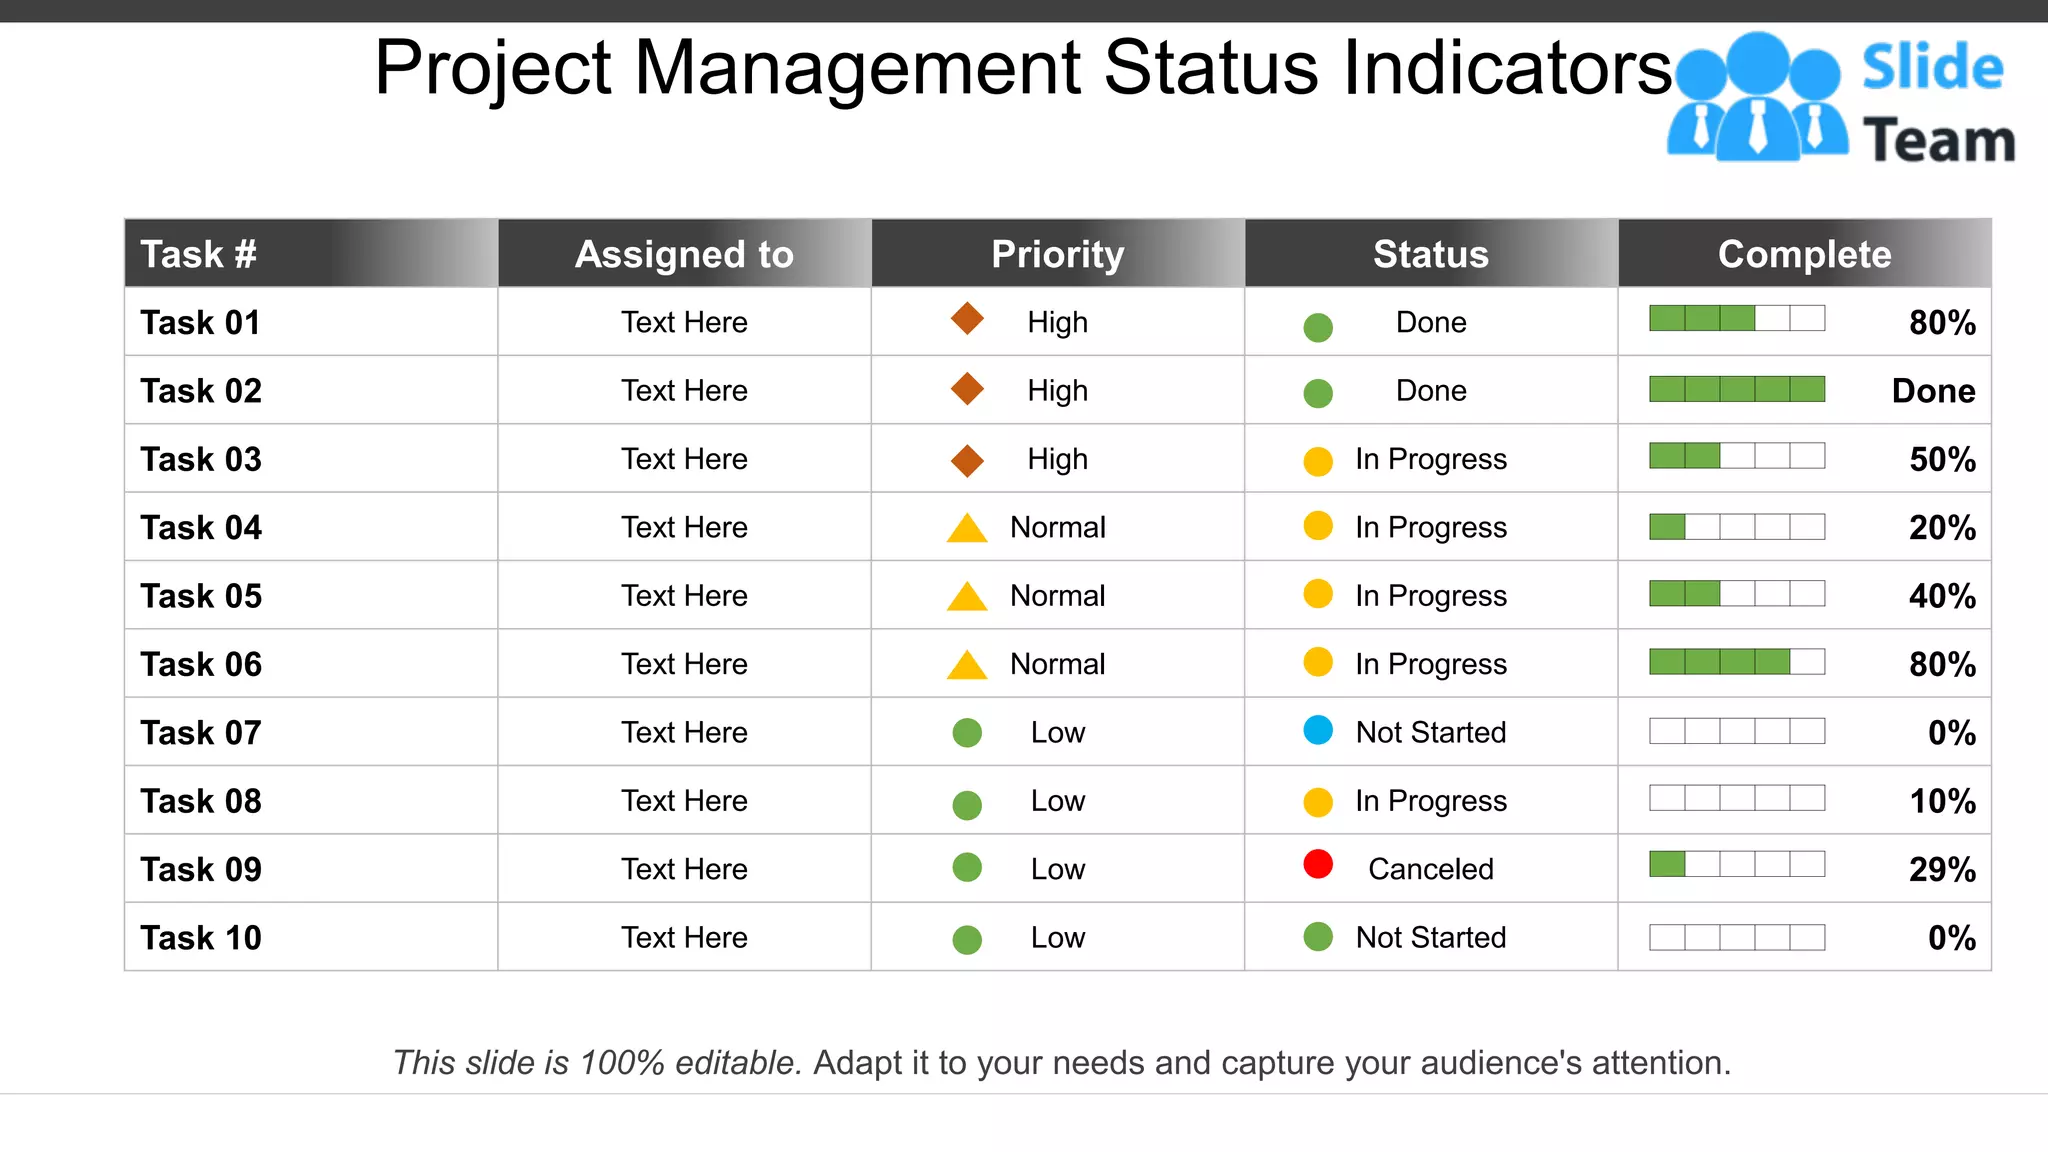The height and width of the screenshot is (1152, 2048).
Task: Select the Task 05 row label
Action: (x=201, y=596)
